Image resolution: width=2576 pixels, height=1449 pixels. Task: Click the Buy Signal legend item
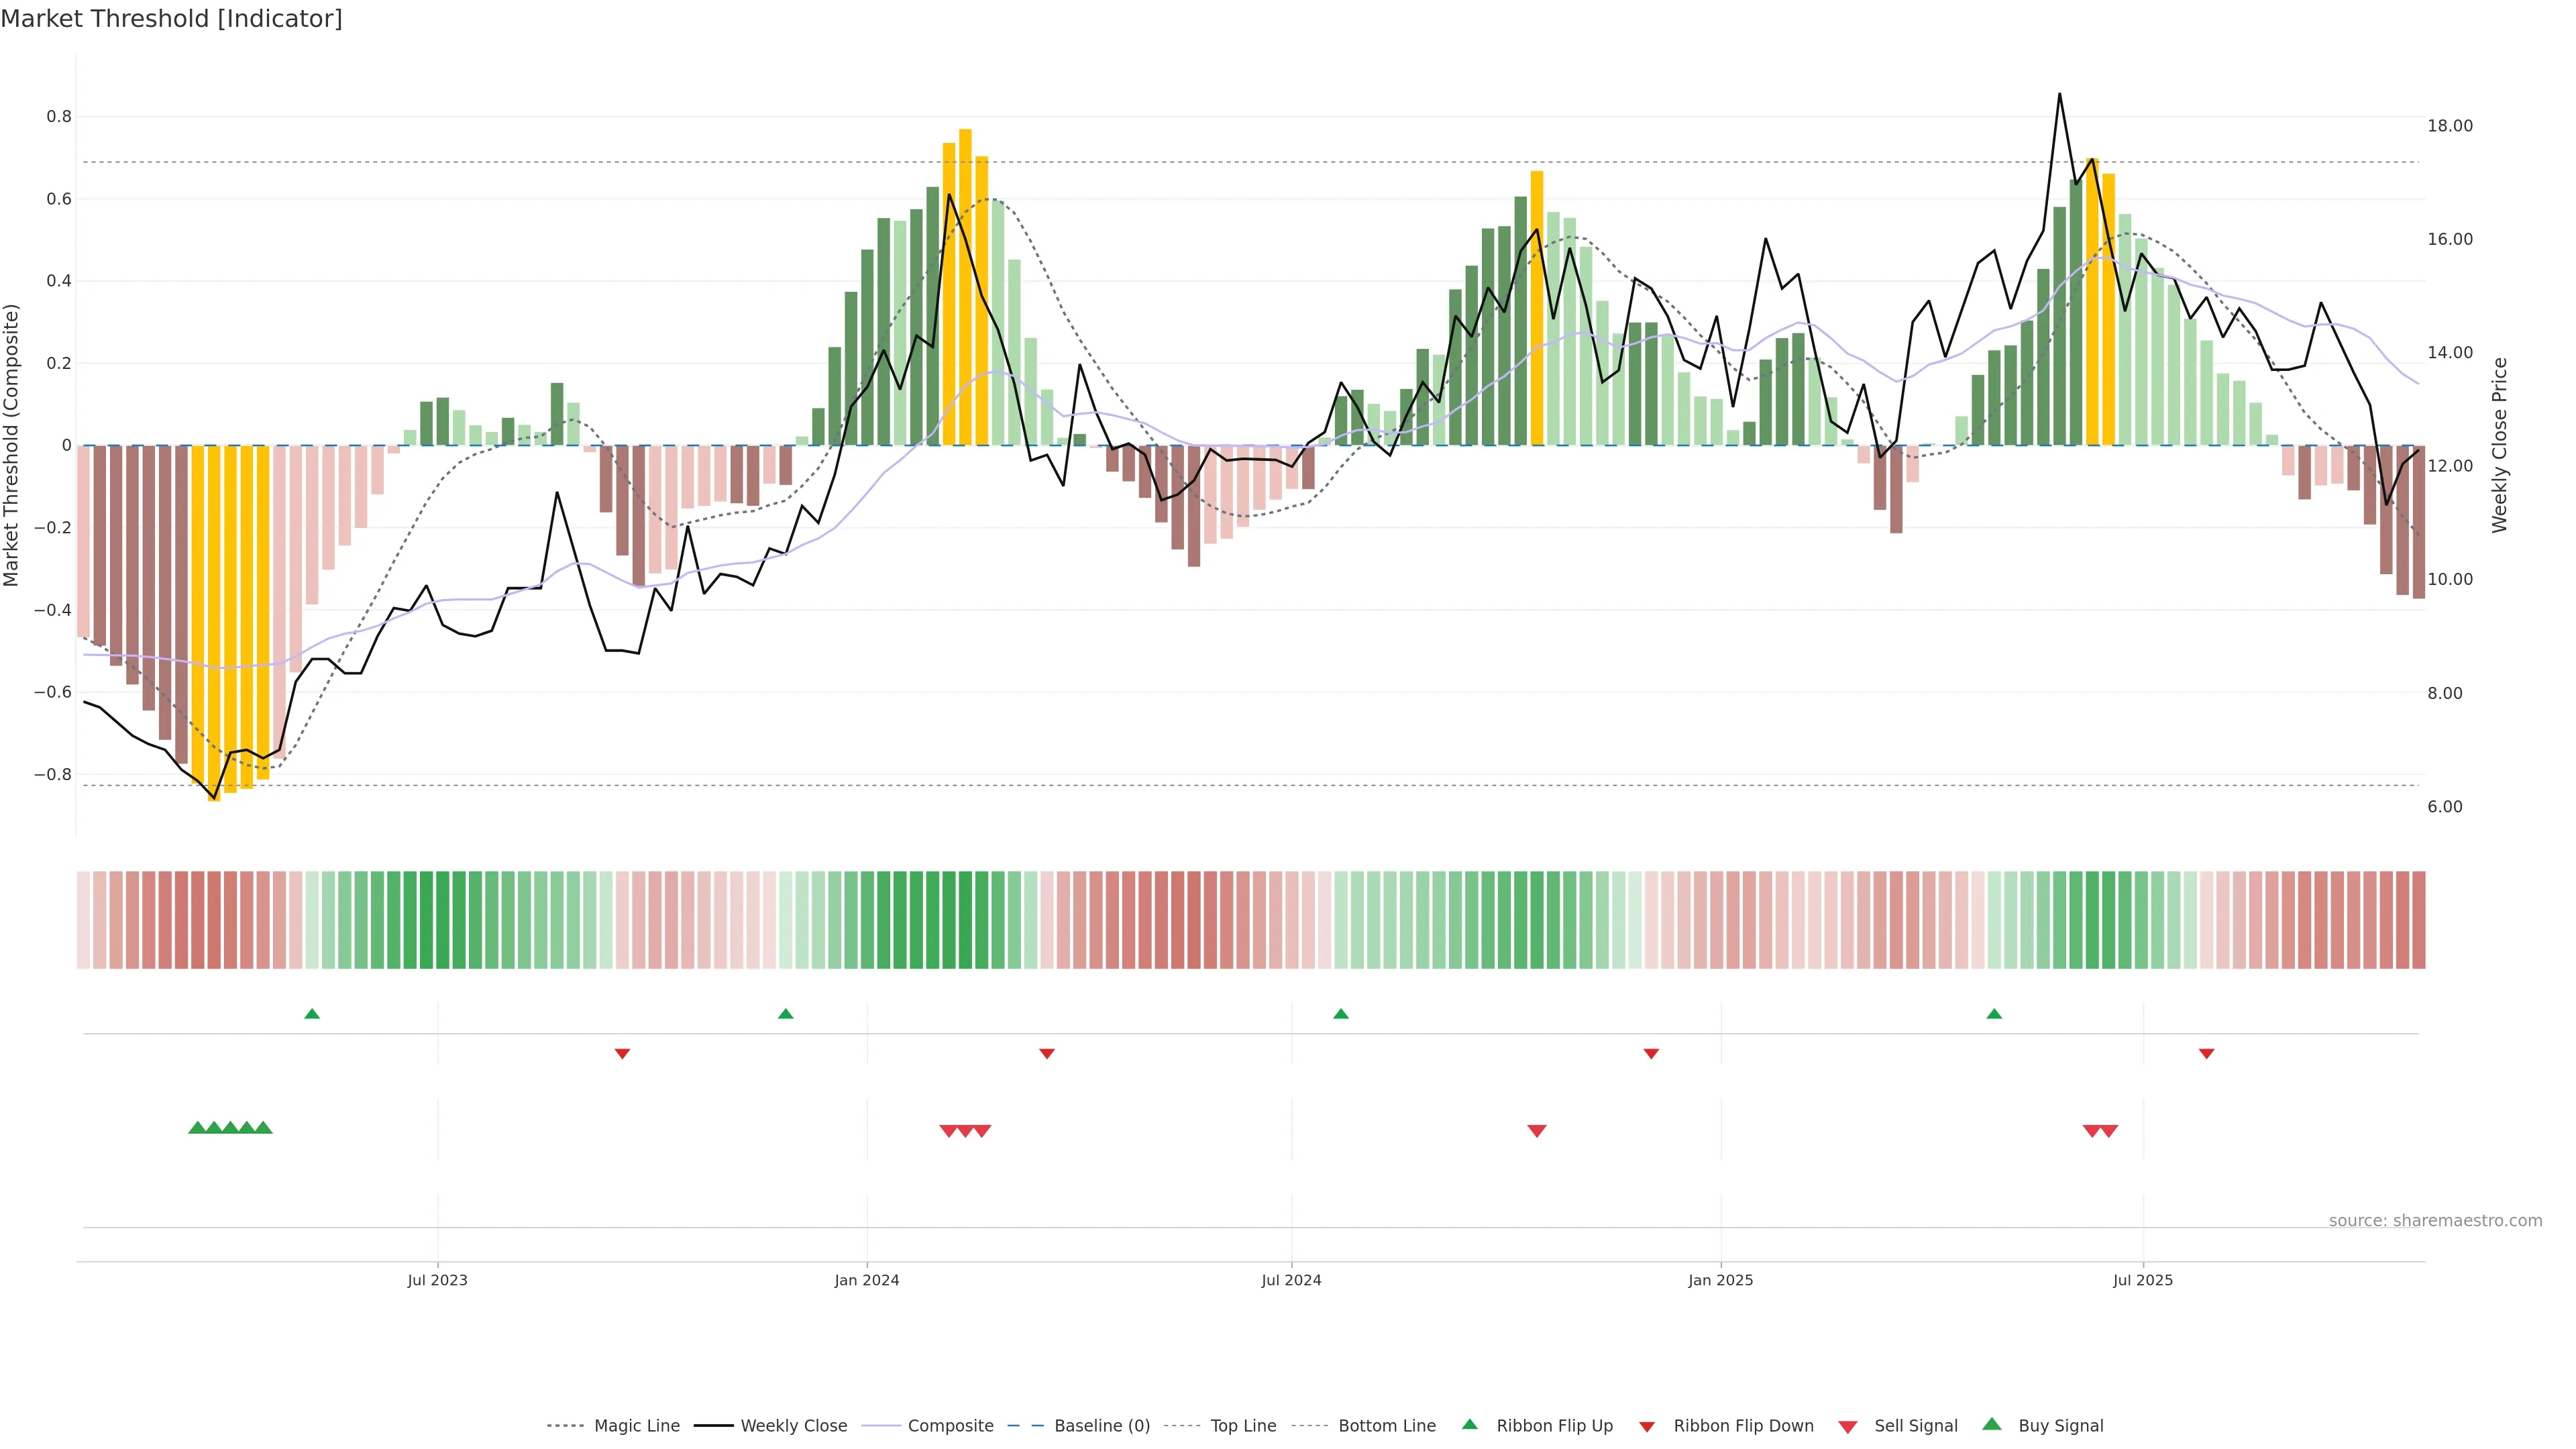coord(2060,1426)
